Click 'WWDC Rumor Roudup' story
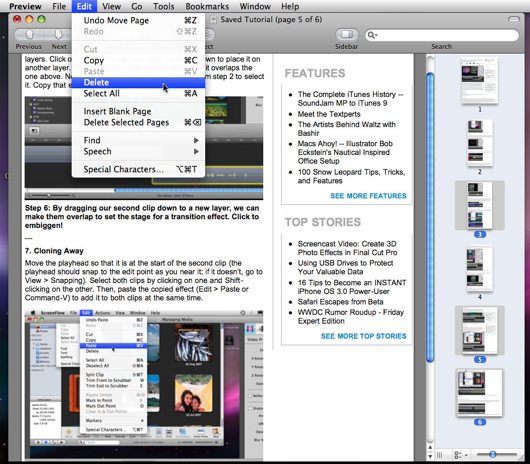530x464 pixels. pyautogui.click(x=351, y=317)
